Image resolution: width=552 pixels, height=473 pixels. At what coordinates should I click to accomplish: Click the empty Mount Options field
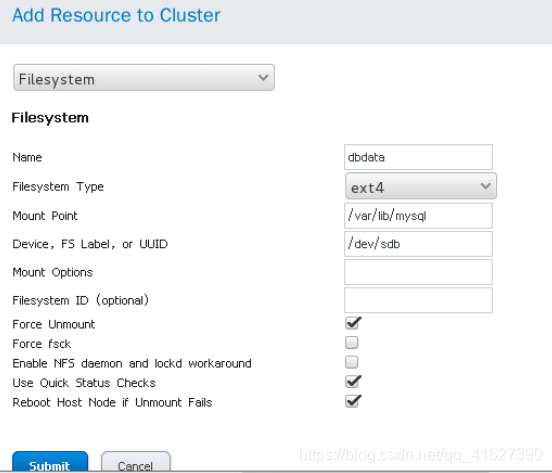click(x=418, y=272)
